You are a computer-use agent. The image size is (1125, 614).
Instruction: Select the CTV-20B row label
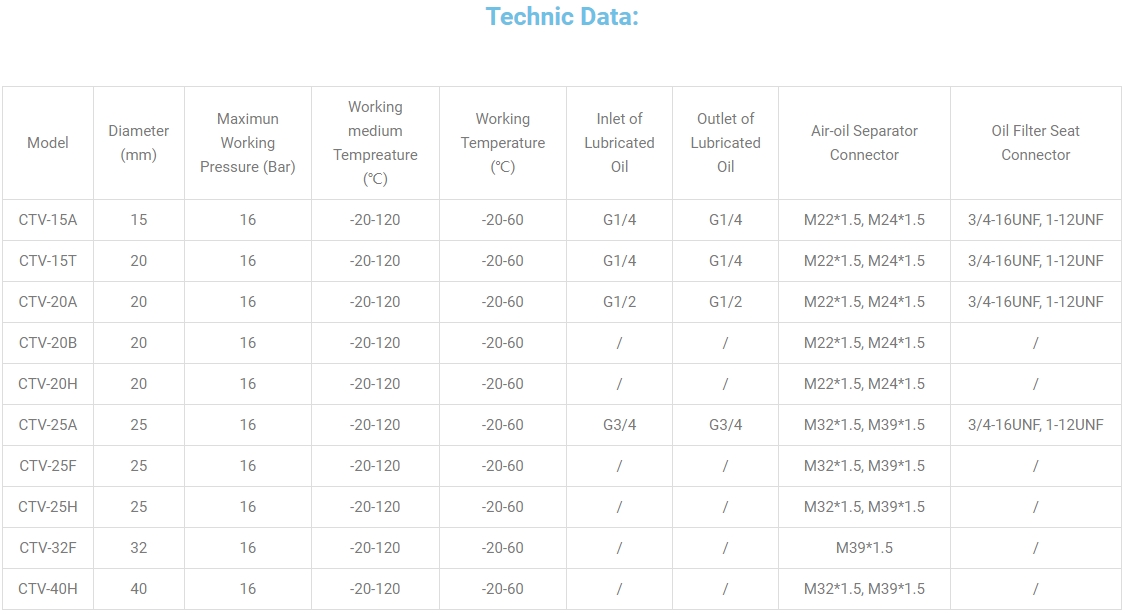[x=48, y=343]
